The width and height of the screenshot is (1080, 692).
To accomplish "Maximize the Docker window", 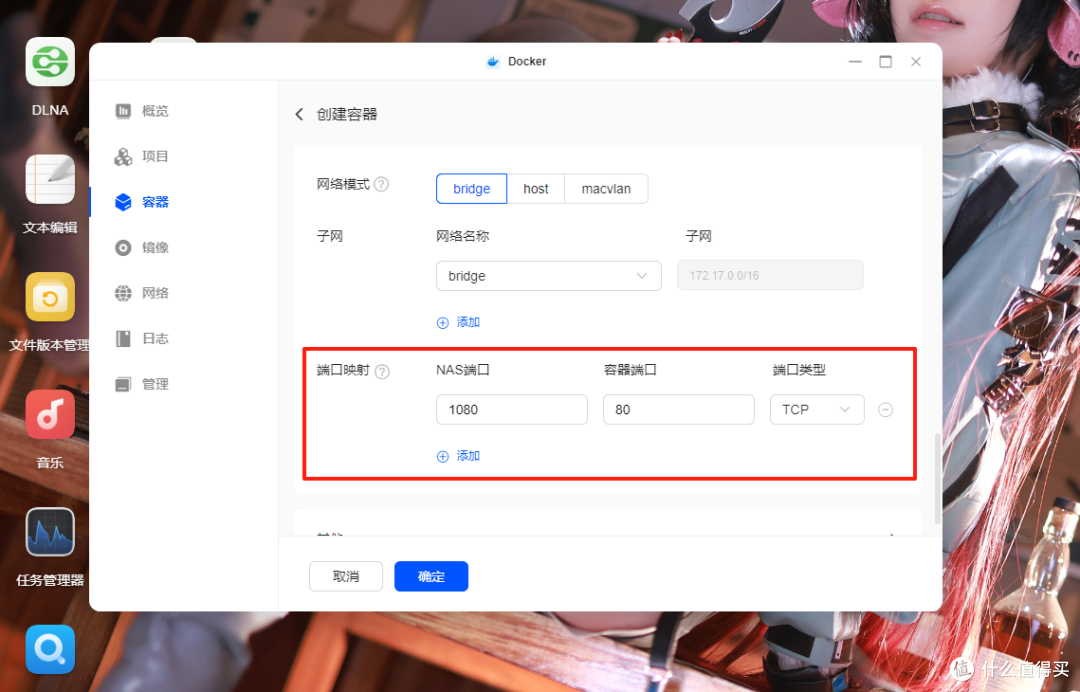I will pos(886,62).
